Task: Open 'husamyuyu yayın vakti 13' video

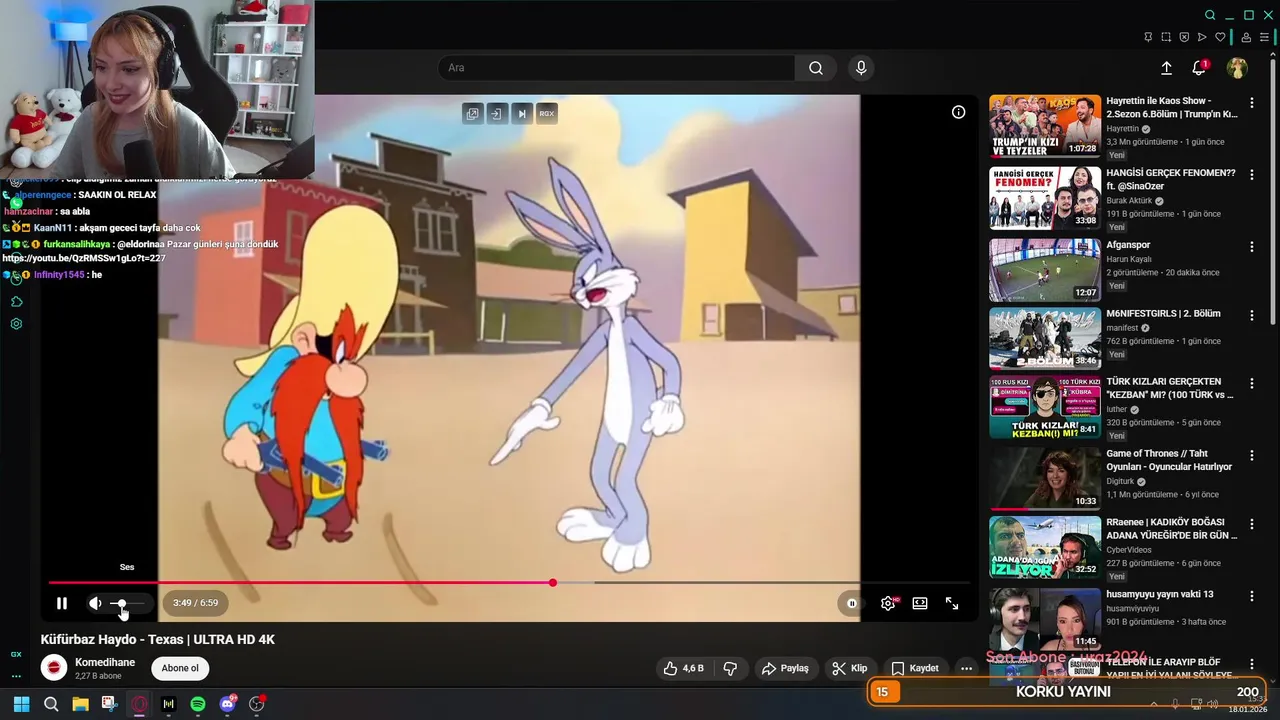Action: pos(1159,594)
